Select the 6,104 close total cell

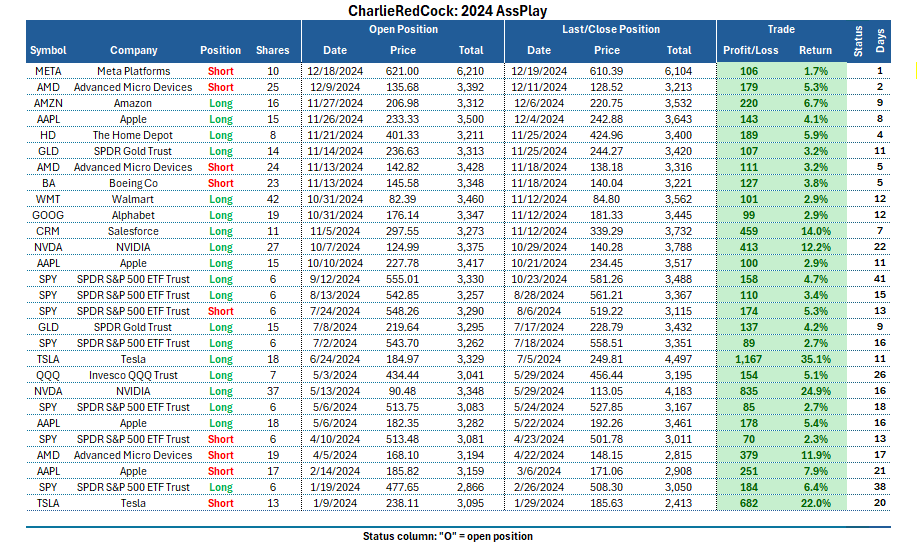pyautogui.click(x=678, y=71)
